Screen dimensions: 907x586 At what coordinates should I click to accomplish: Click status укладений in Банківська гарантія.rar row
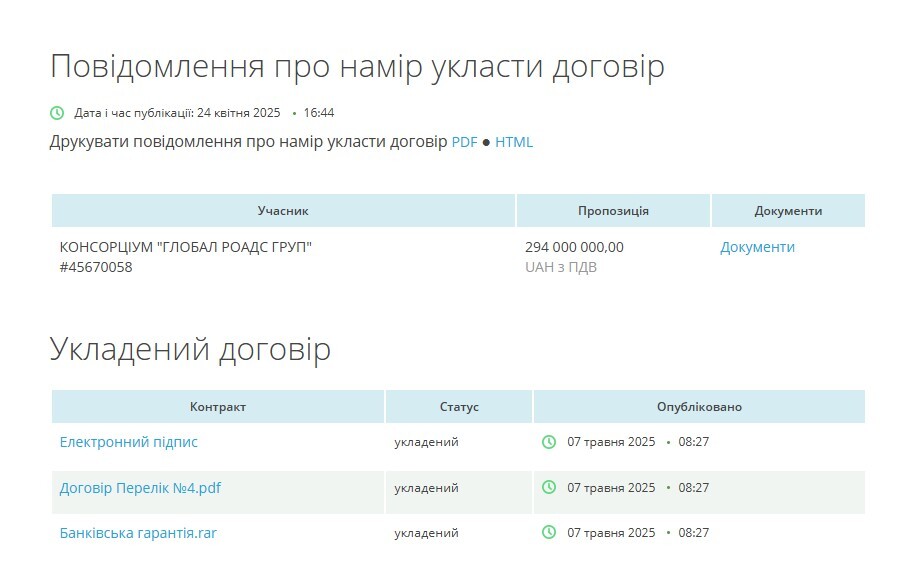pyautogui.click(x=426, y=533)
